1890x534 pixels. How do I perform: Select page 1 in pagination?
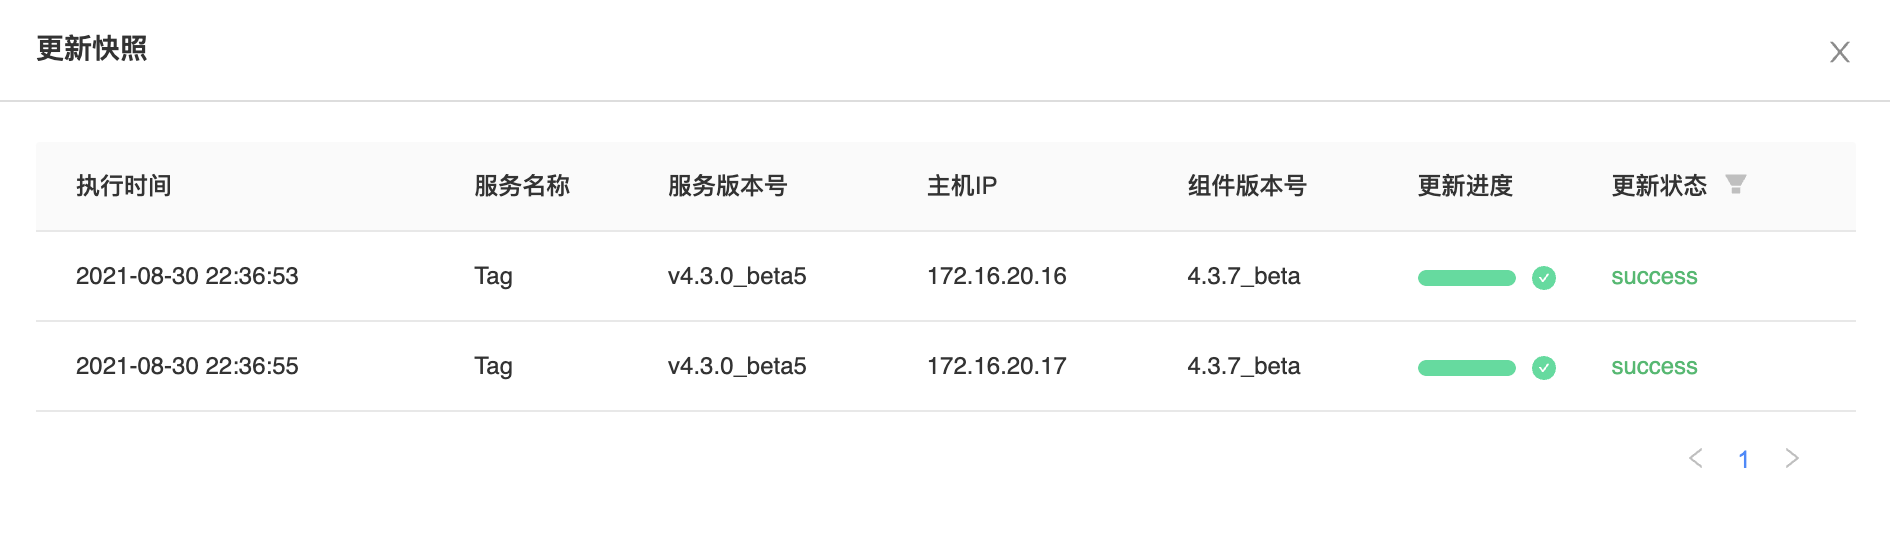pos(1743,459)
